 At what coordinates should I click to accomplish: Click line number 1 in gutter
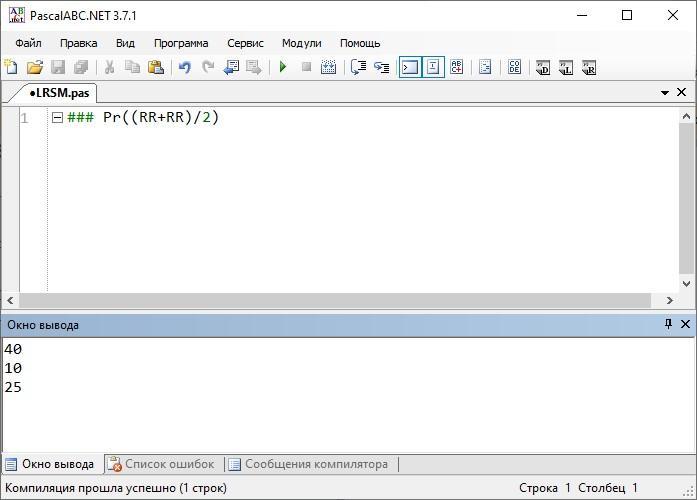pyautogui.click(x=24, y=118)
